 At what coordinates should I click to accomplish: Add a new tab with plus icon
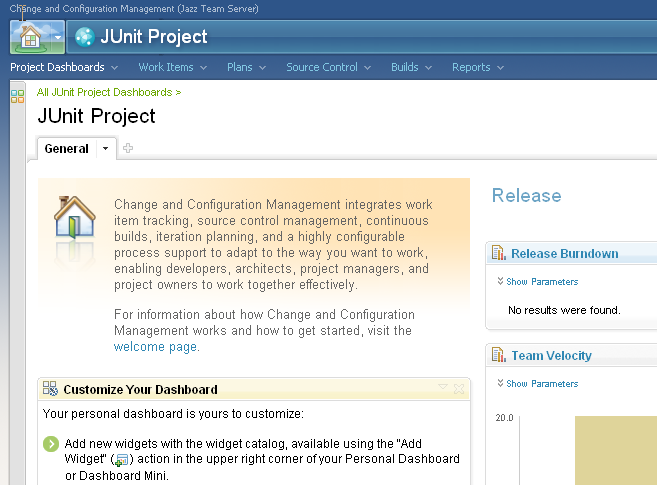click(x=128, y=148)
